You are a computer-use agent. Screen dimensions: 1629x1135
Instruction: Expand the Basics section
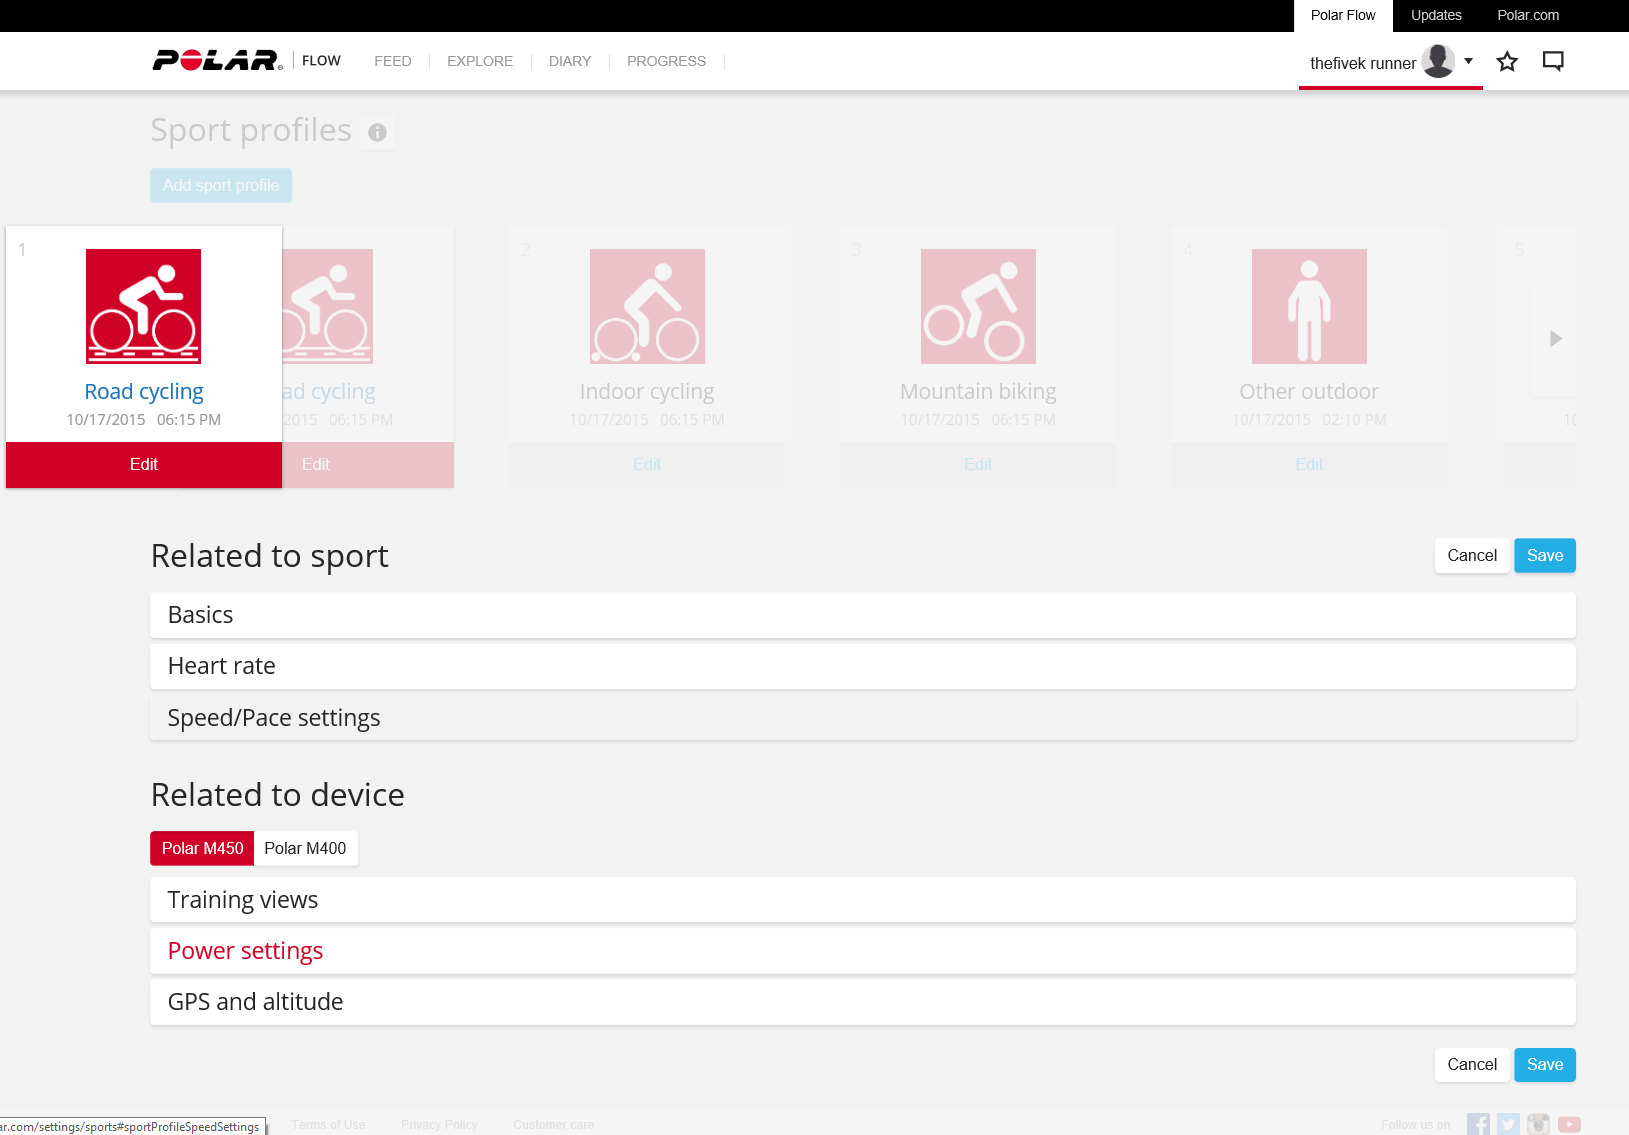[863, 615]
